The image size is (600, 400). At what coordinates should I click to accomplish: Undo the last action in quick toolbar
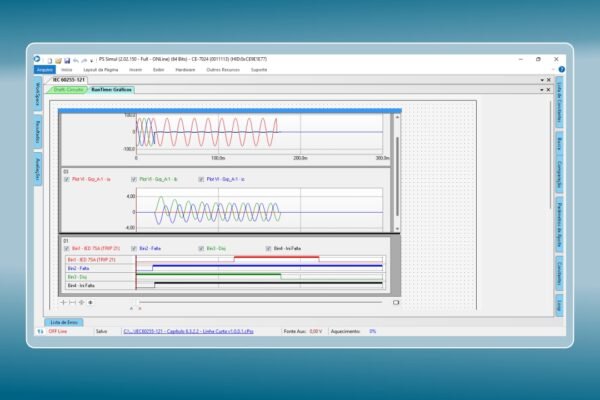coord(76,60)
